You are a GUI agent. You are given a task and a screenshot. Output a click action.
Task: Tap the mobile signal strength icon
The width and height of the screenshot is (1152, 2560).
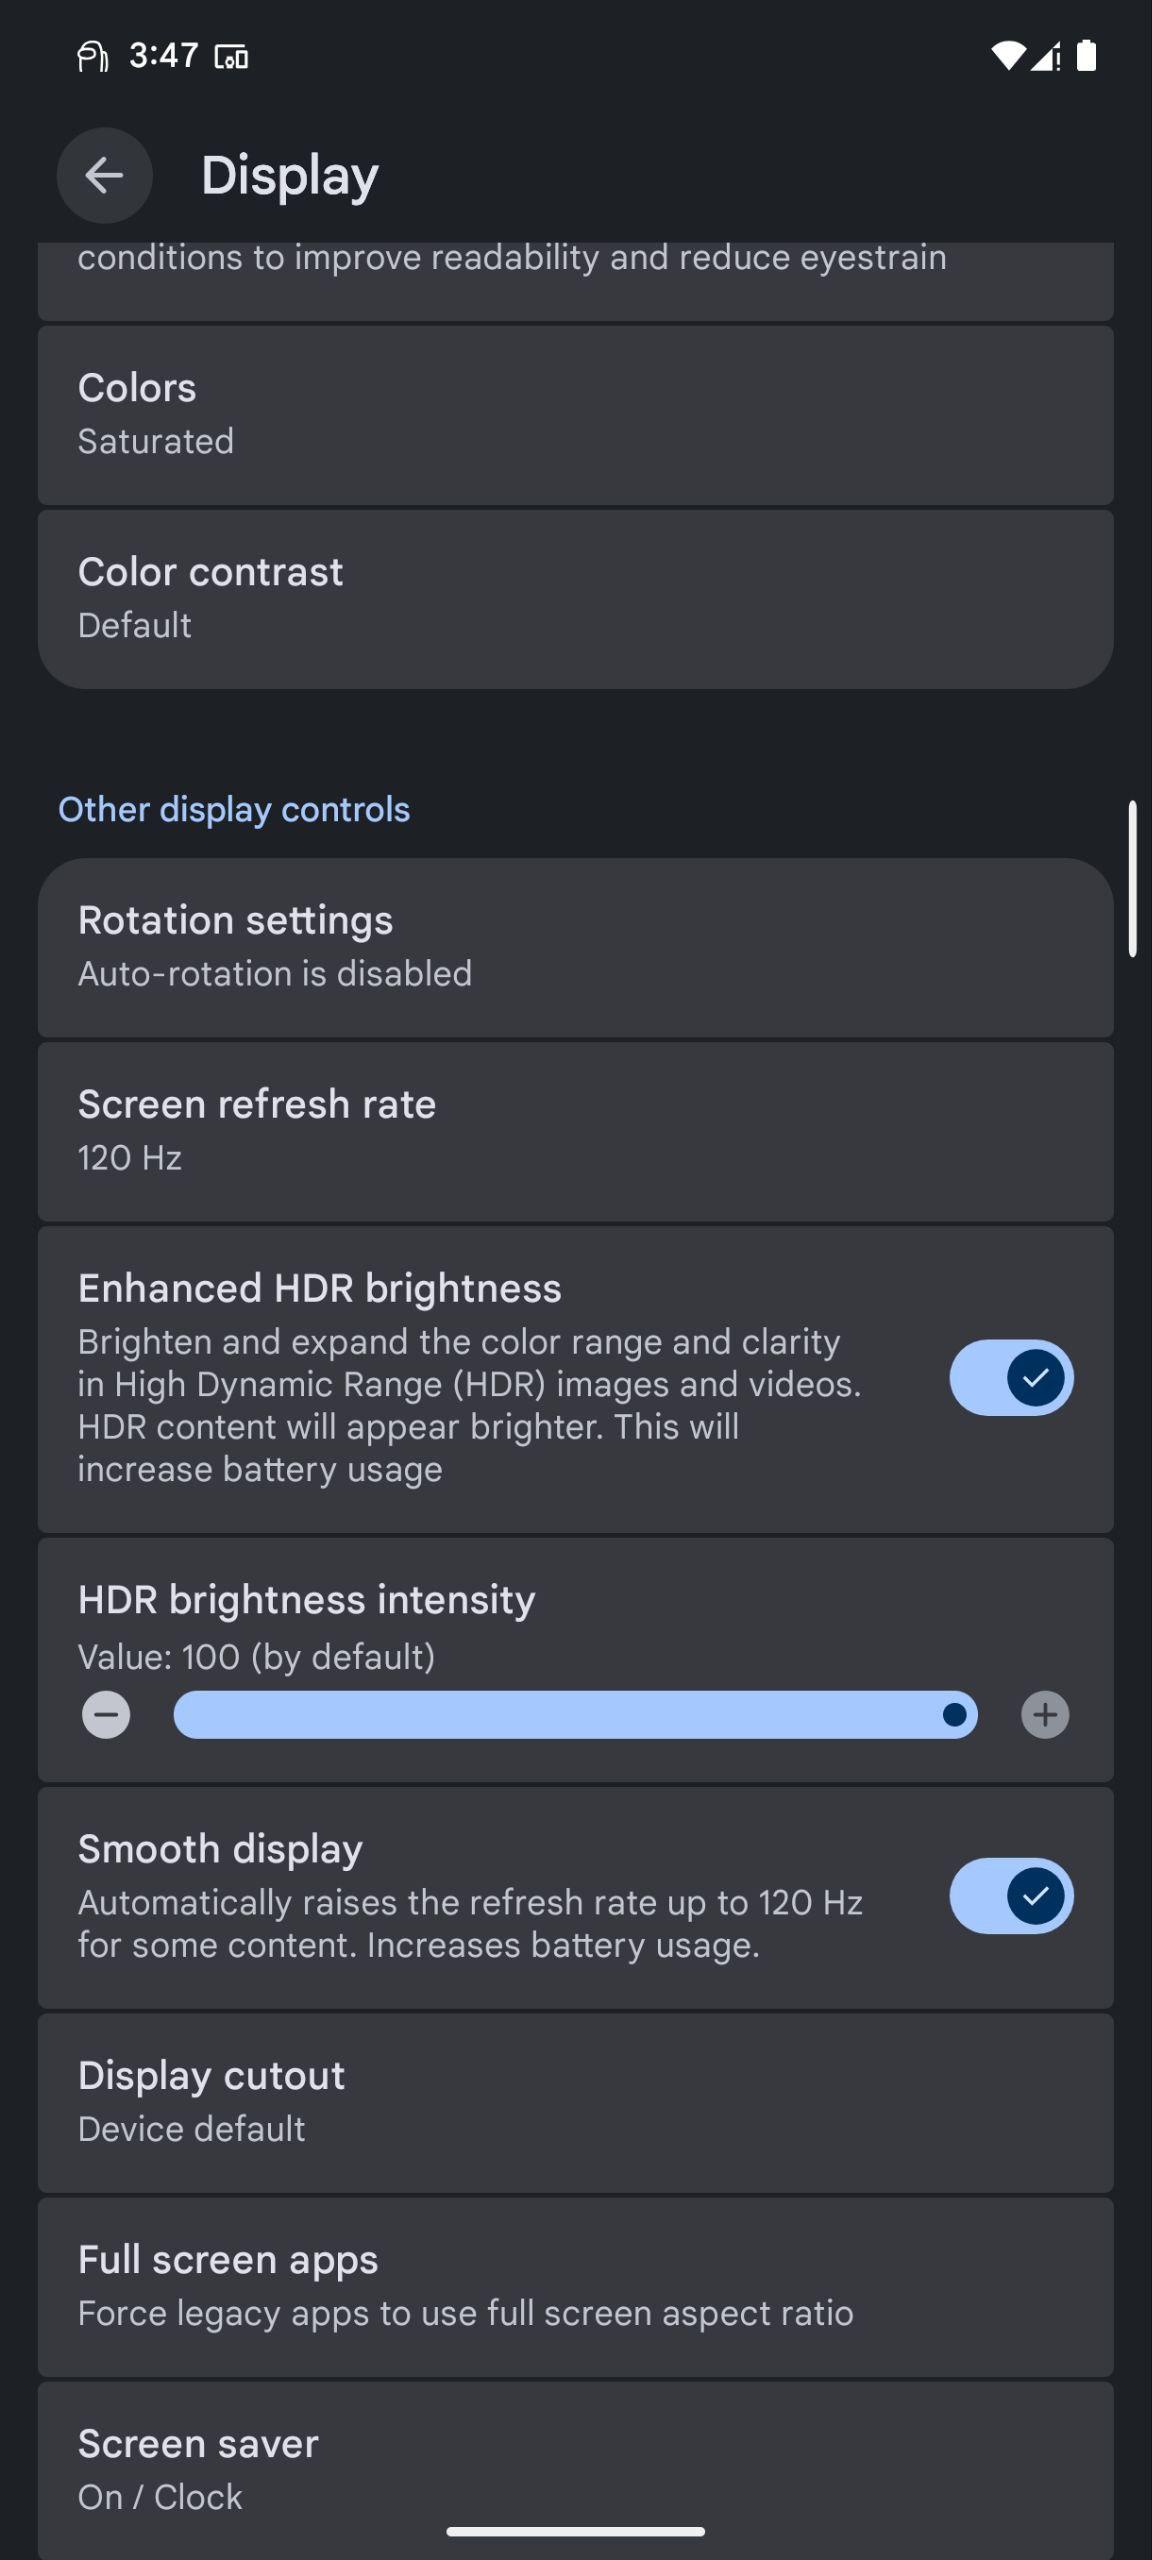pos(1046,57)
